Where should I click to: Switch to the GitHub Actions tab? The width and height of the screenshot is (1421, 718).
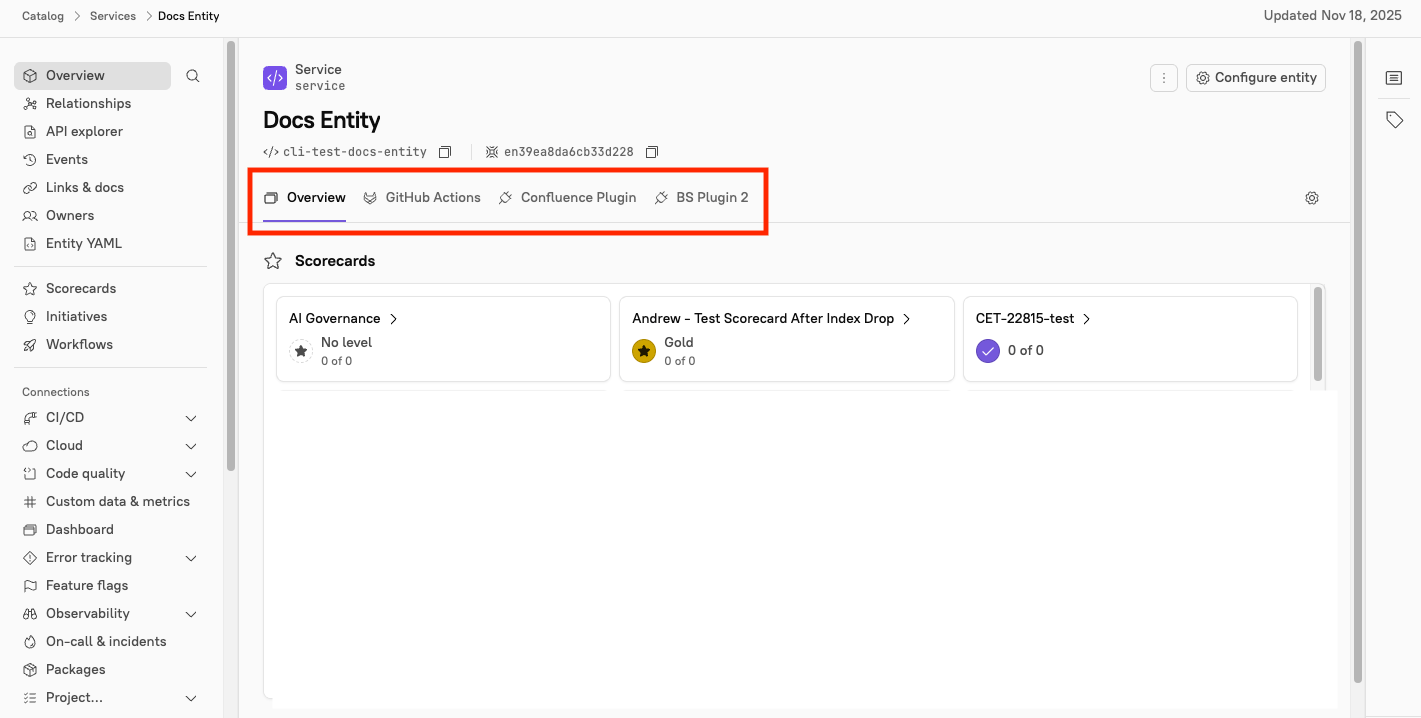point(422,198)
